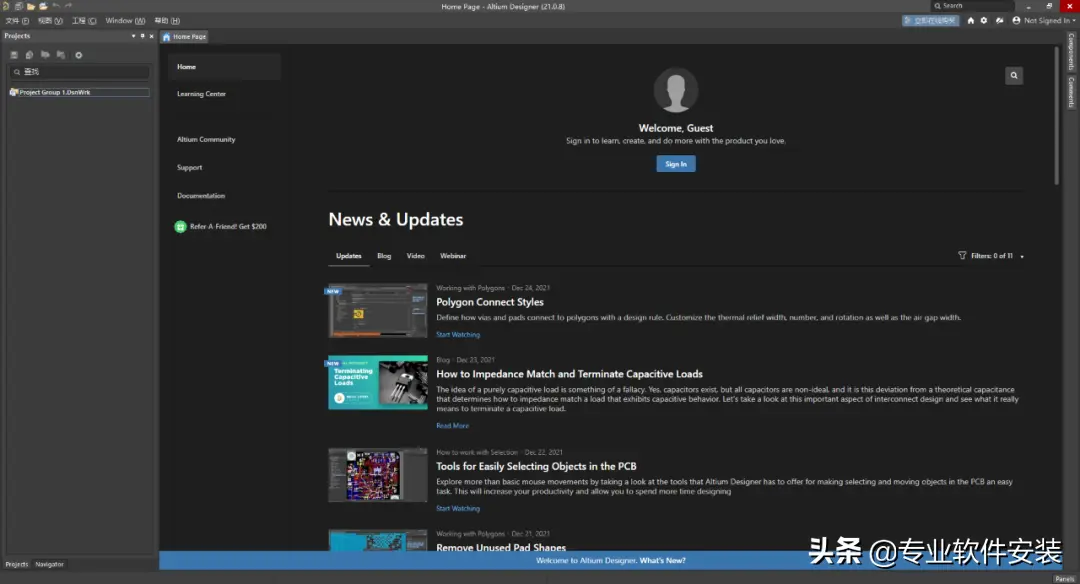Image resolution: width=1080 pixels, height=584 pixels.
Task: Click the Refer A Friend green gift icon
Action: pyautogui.click(x=180, y=227)
